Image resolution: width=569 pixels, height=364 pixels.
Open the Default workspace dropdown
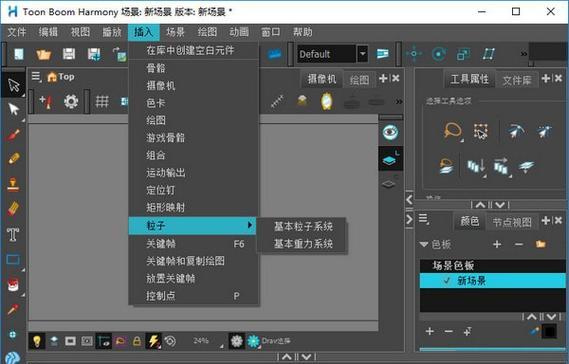(x=363, y=54)
